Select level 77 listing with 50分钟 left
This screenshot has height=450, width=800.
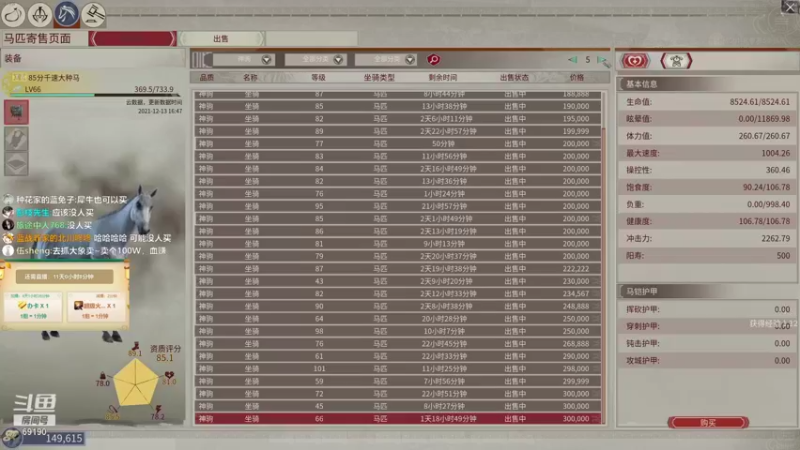click(x=398, y=144)
